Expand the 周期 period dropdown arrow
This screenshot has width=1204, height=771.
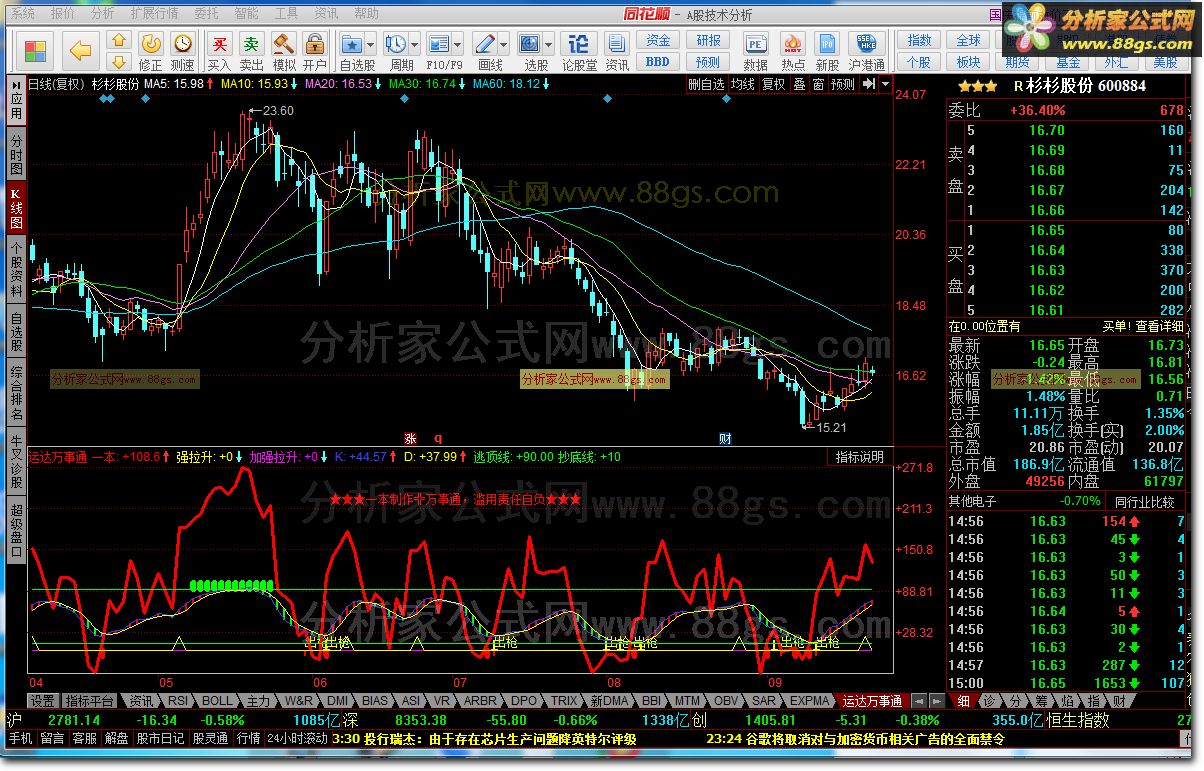point(414,44)
